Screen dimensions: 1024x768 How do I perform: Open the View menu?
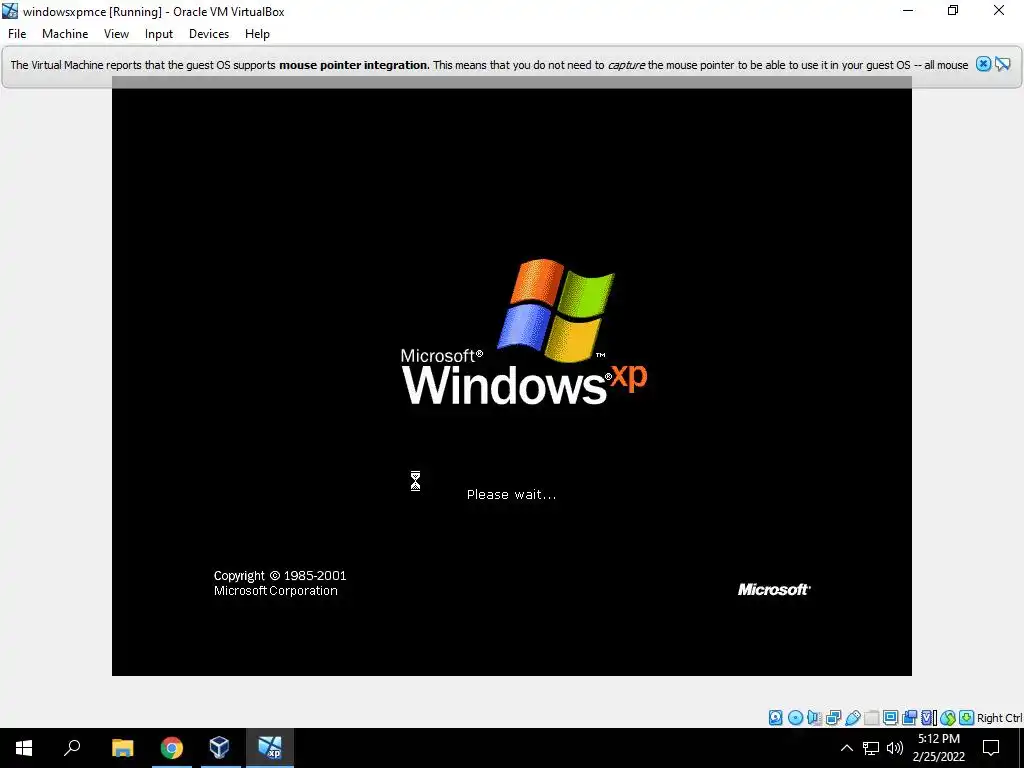[x=116, y=34]
